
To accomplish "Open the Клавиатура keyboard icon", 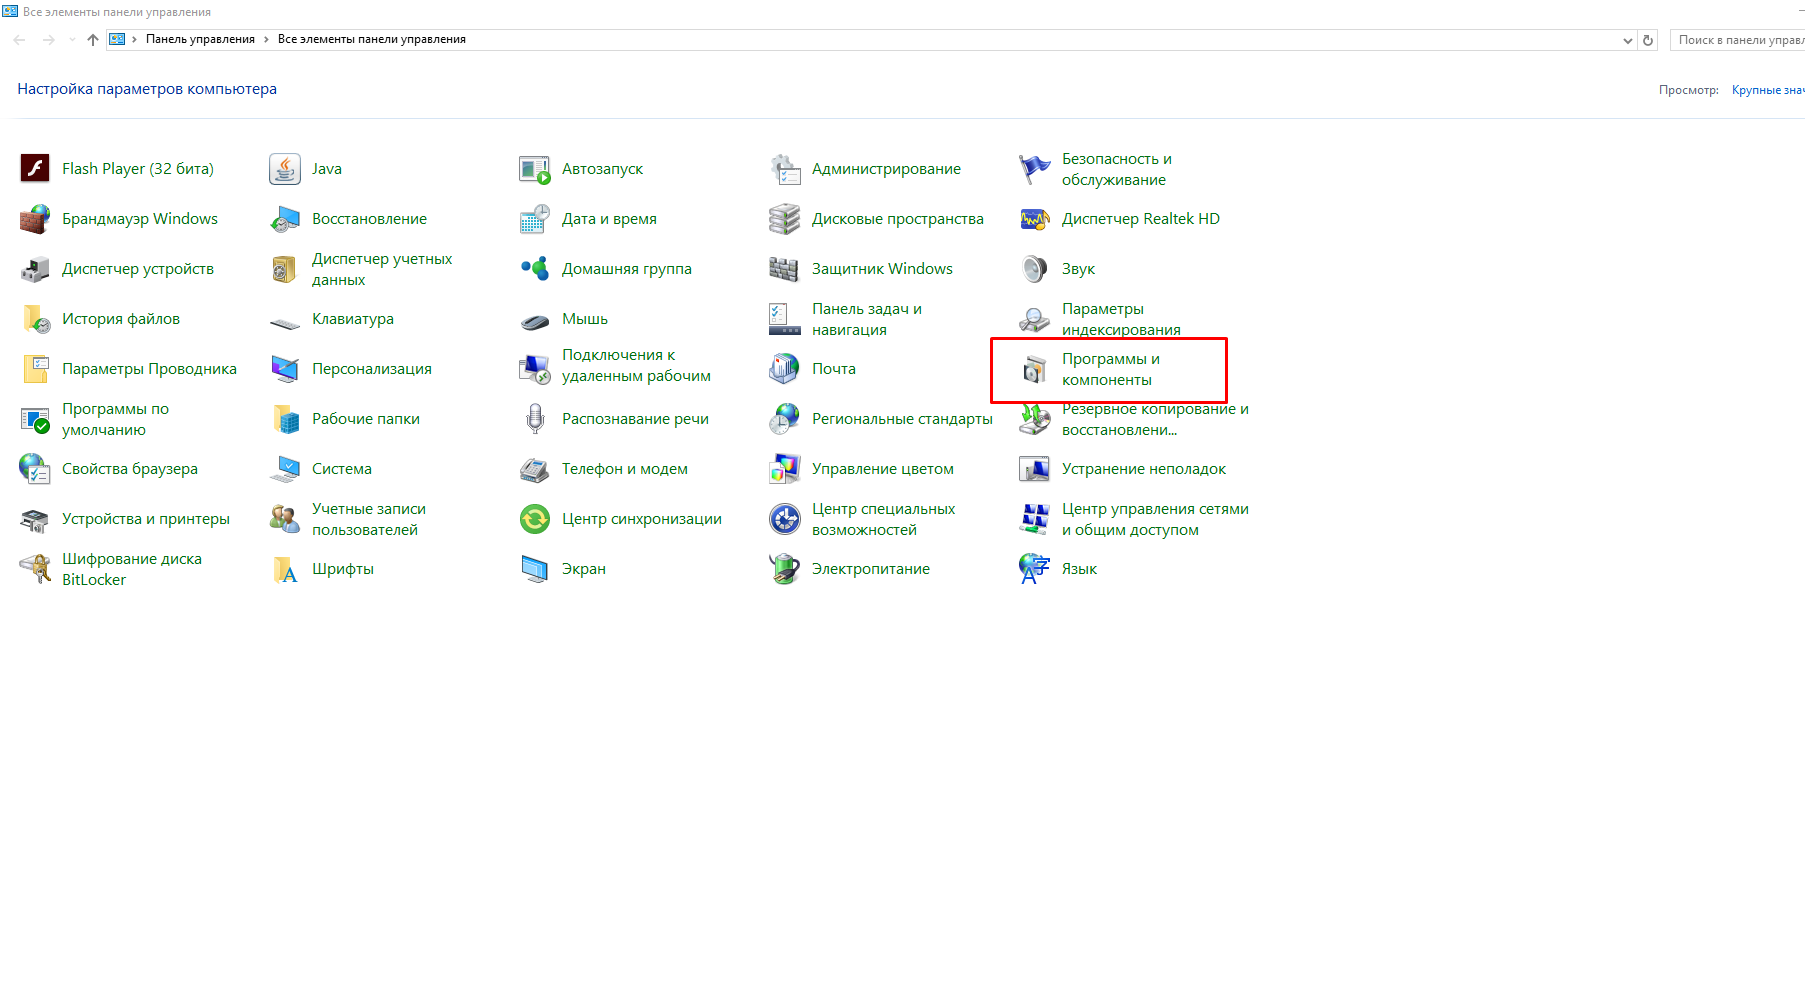I will 285,322.
